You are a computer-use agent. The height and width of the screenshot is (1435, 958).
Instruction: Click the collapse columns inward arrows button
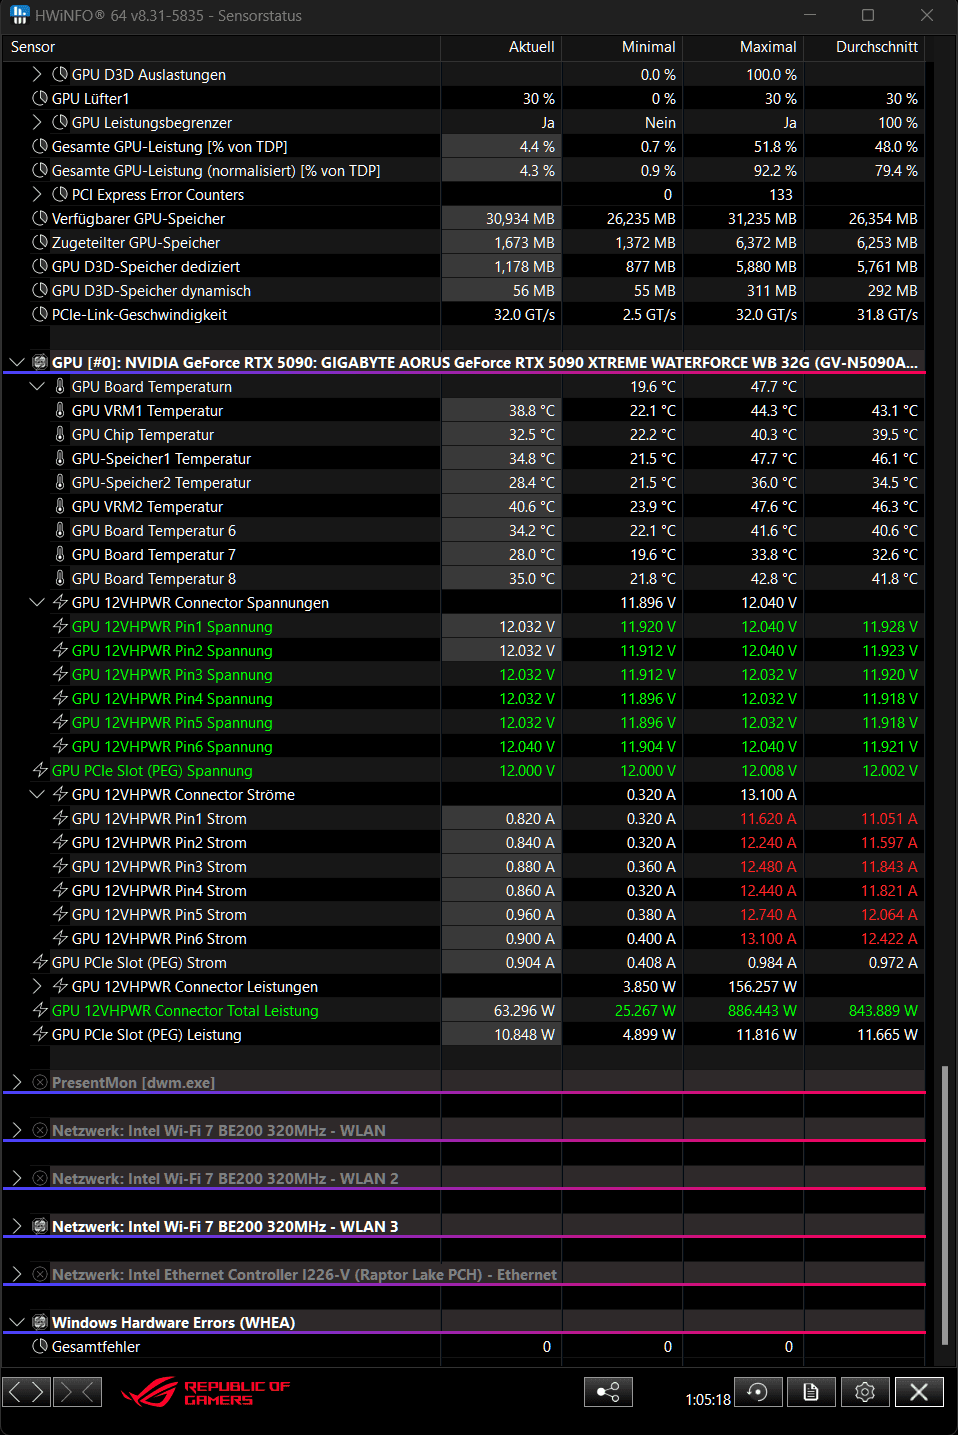click(x=78, y=1392)
